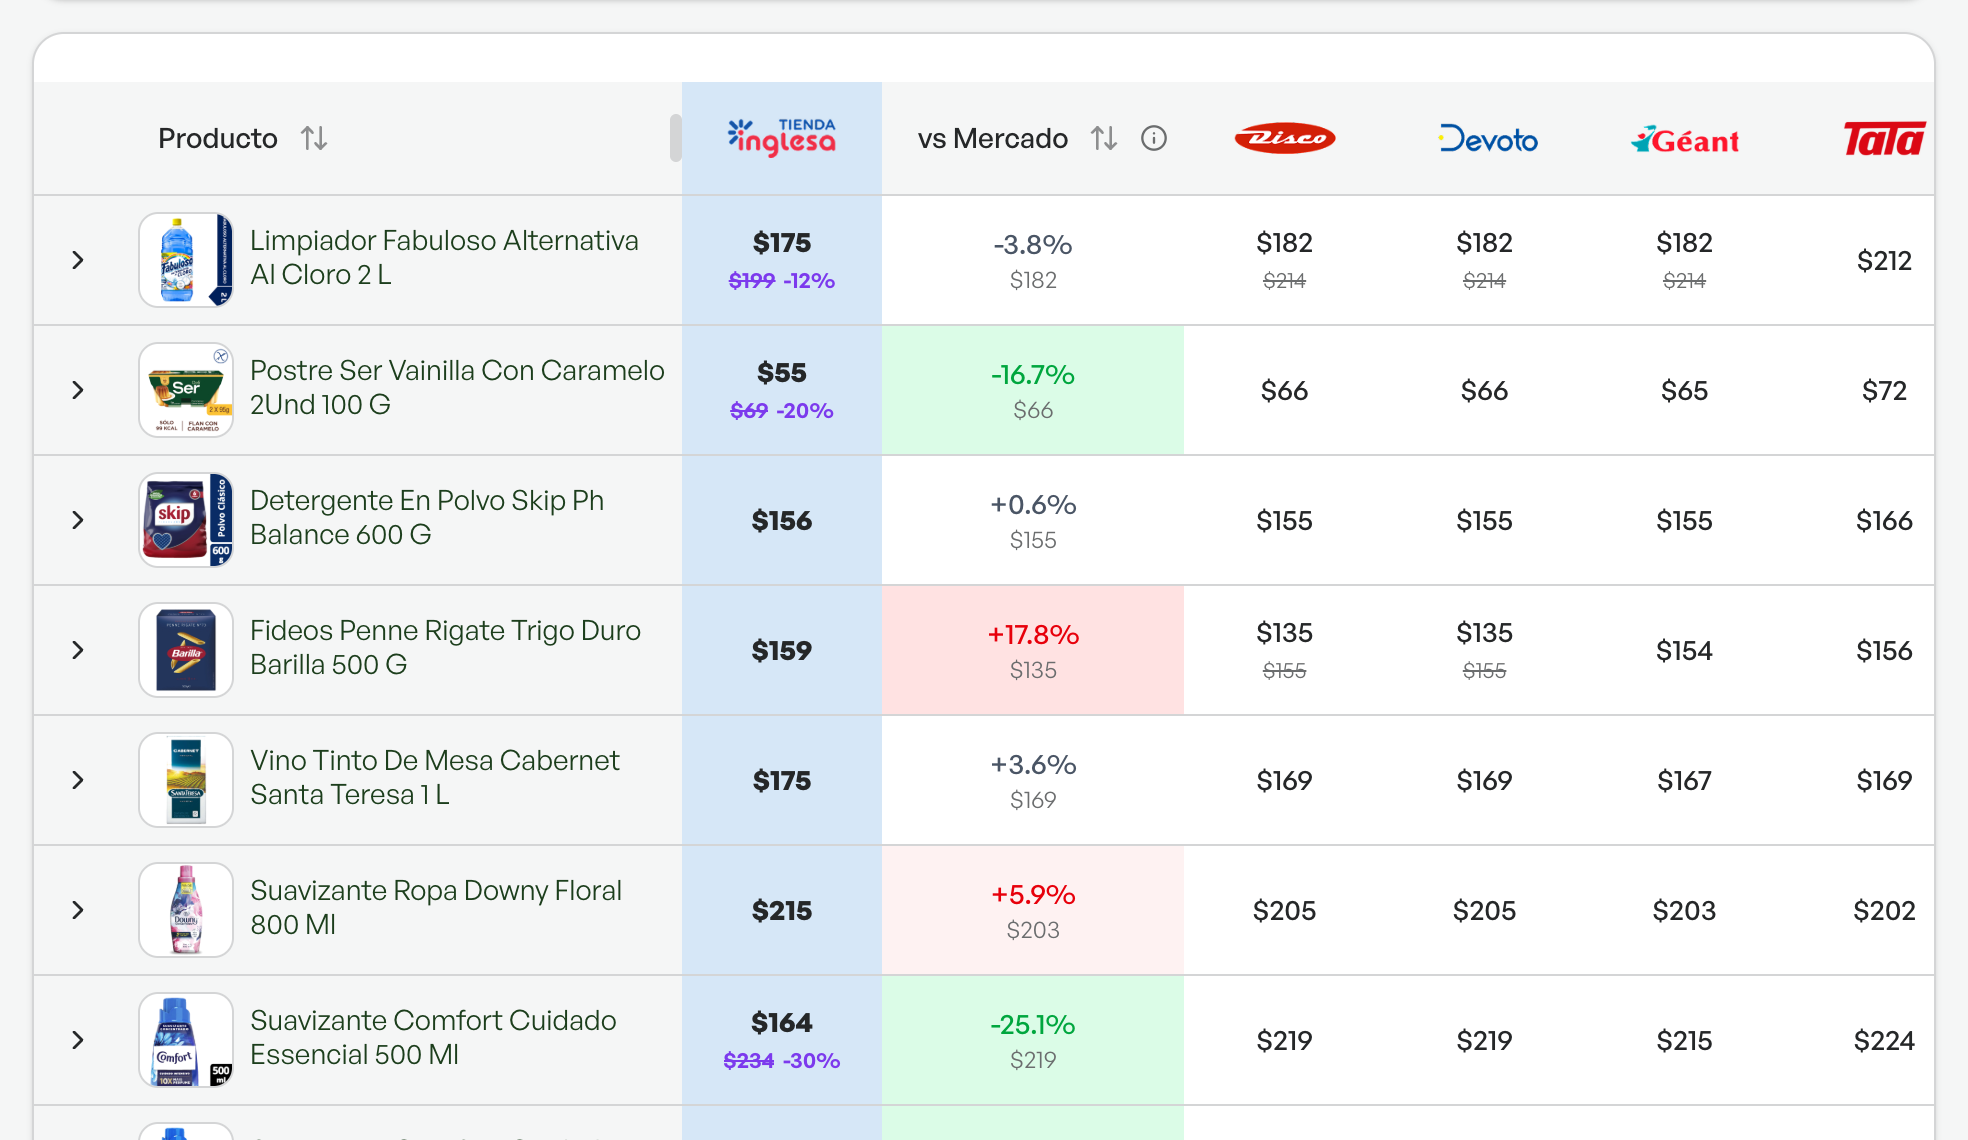Expand the Postre Ser Vainilla row
1968x1140 pixels.
click(78, 390)
